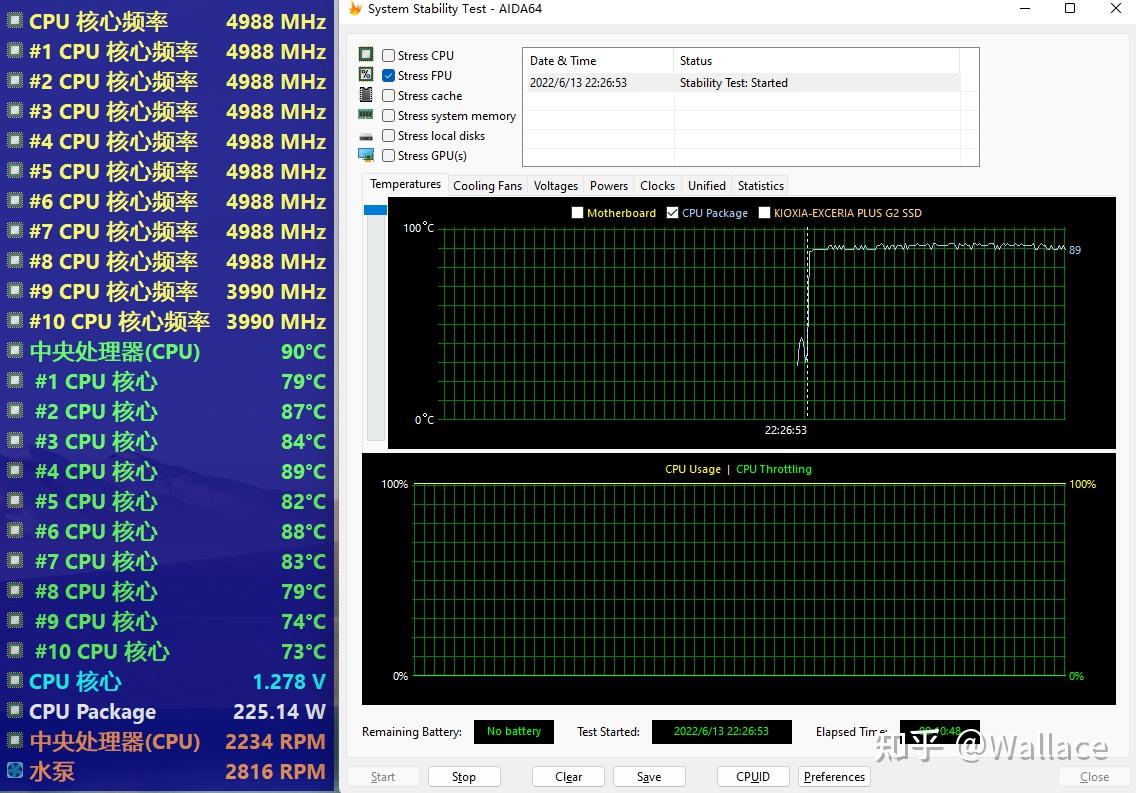
Task: Click the icon beside CPU 核心 1.278 V
Action: tap(14, 680)
